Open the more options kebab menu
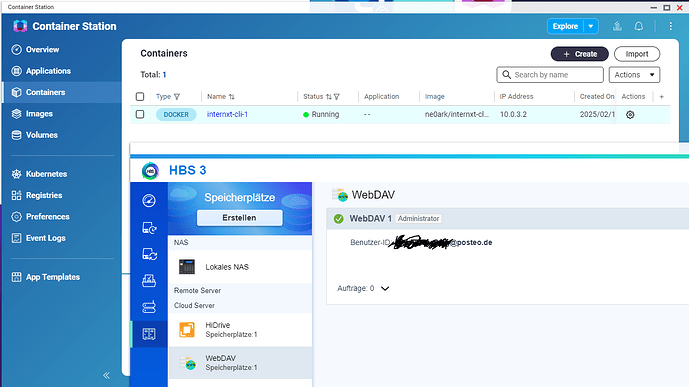This screenshot has height=387, width=689. pos(671,26)
